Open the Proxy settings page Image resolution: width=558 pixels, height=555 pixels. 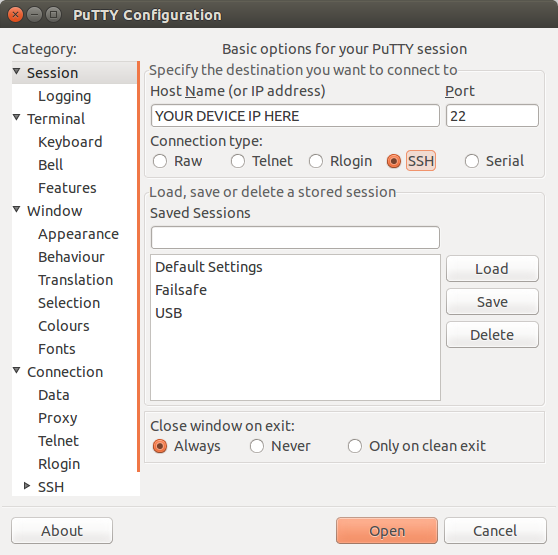(58, 418)
